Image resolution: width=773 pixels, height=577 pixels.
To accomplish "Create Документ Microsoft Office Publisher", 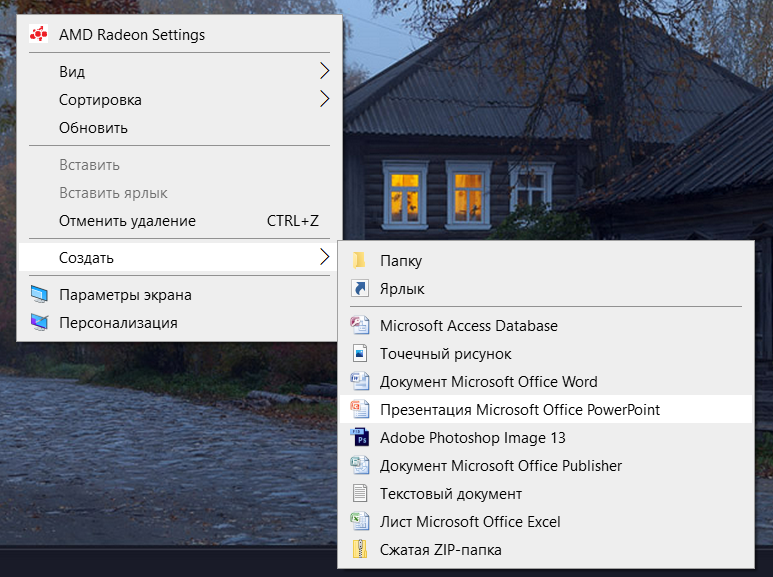I will pos(546,466).
